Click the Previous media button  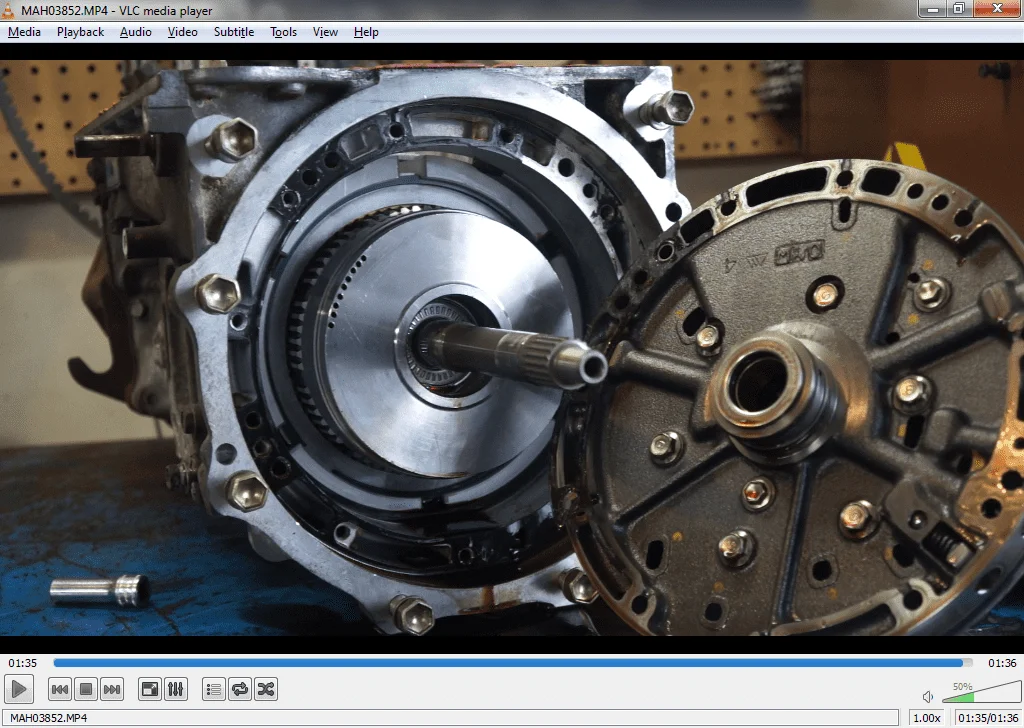60,689
